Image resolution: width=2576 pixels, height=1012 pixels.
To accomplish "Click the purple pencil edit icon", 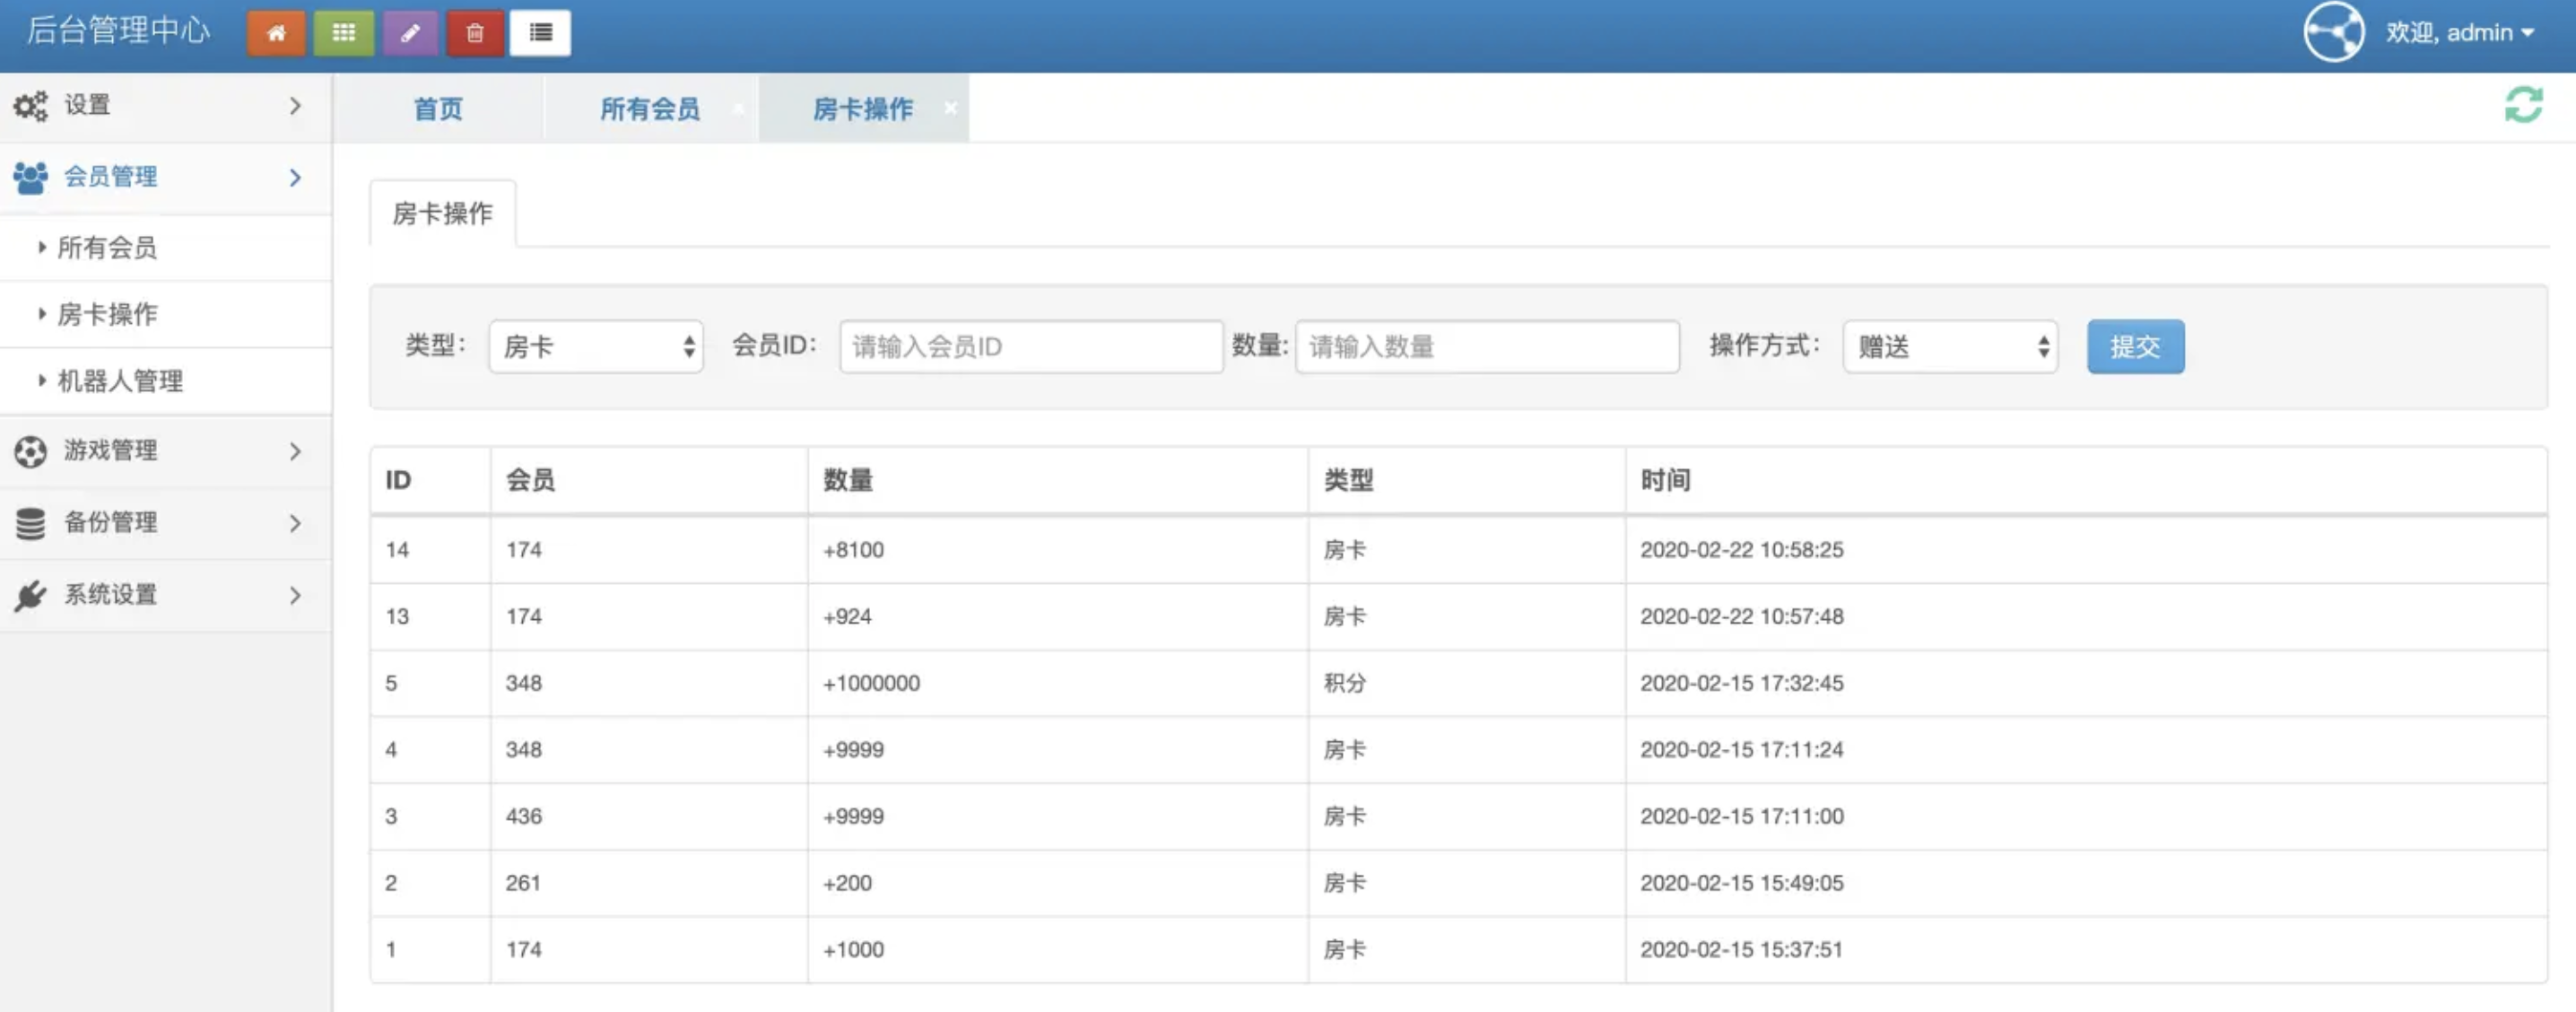I will coord(410,33).
